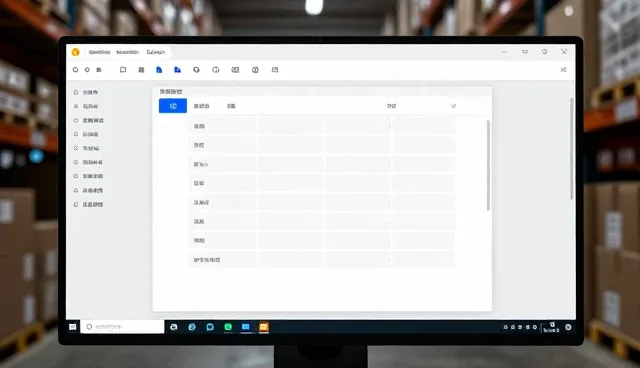
Task: Click the tag-shaped toolbar icon
Action: (196, 70)
